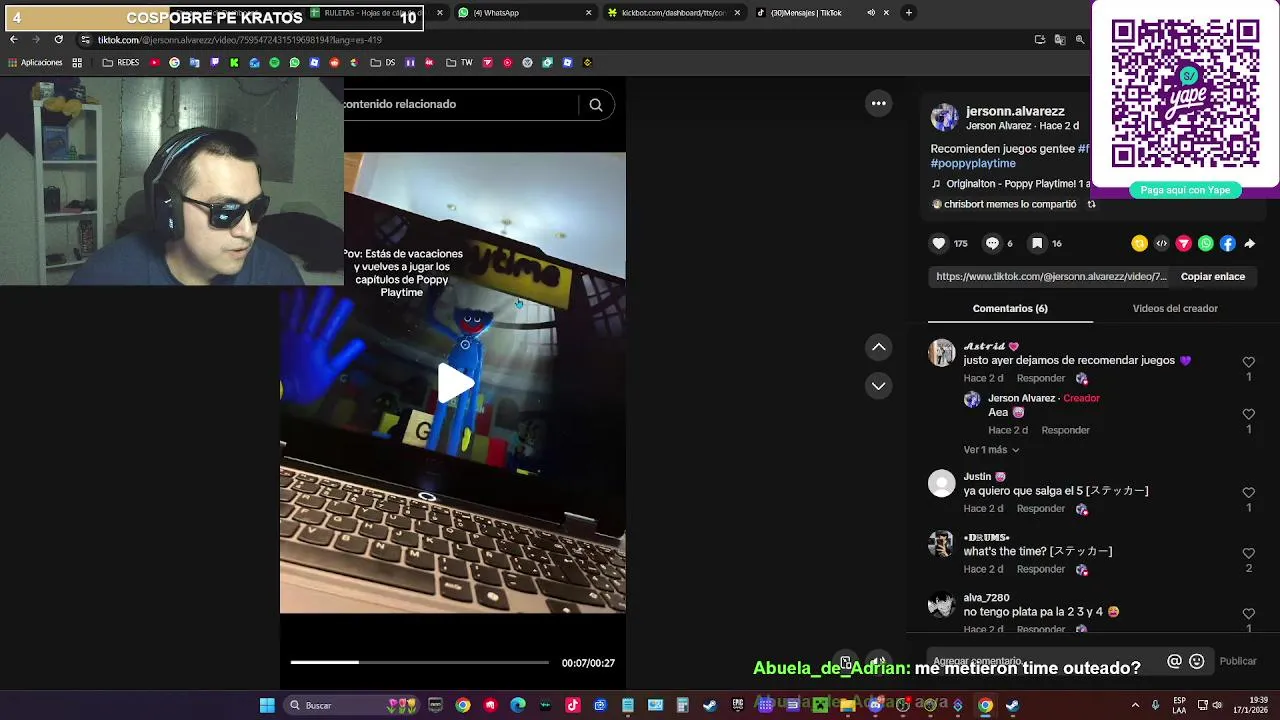Screen dimensions: 1280x720
Task: Seek on the video progress bar
Action: pos(419,662)
